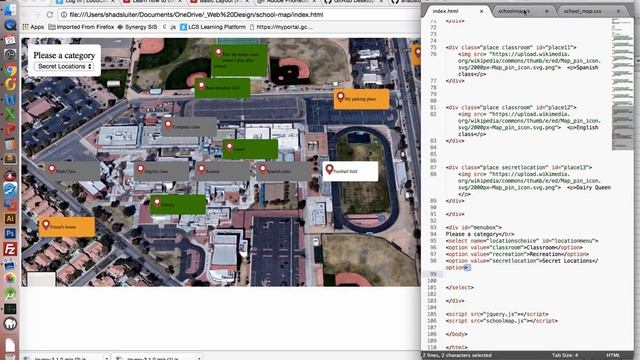Screen dimensions: 640x360
Task: Switch to the index.html tab in Sublime
Action: point(445,11)
